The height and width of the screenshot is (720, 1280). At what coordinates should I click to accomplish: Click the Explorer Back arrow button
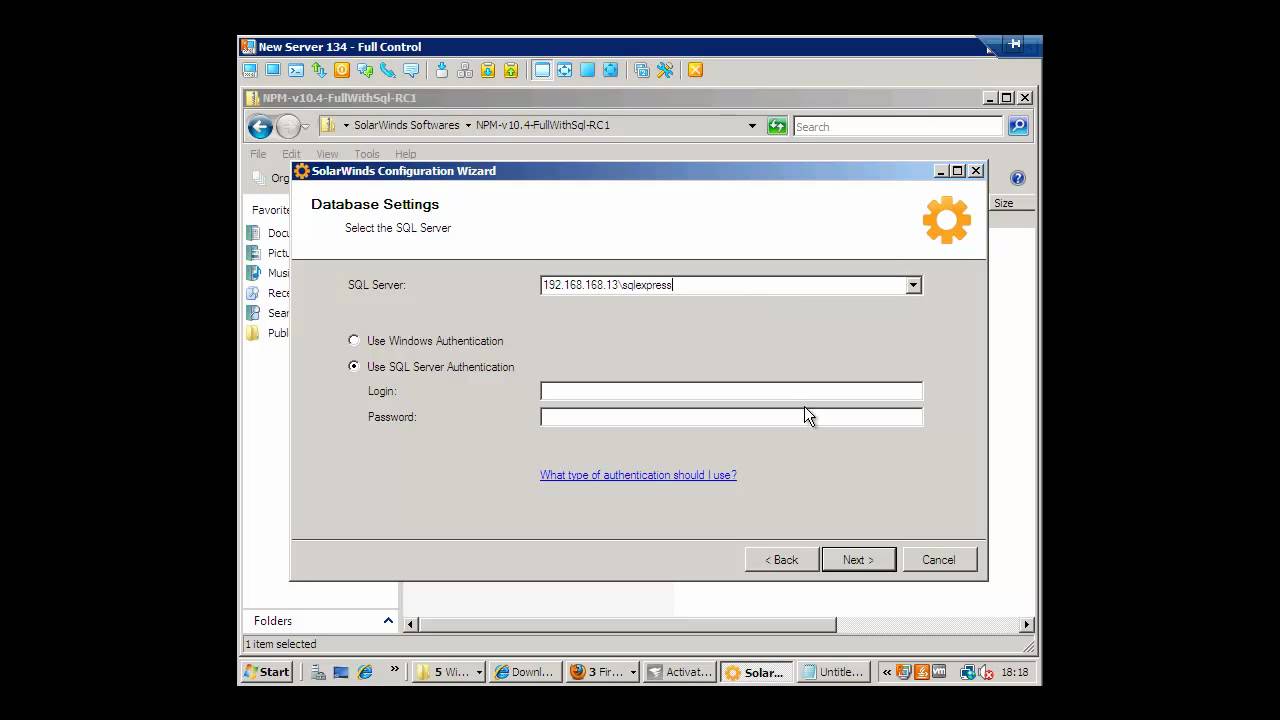(260, 126)
